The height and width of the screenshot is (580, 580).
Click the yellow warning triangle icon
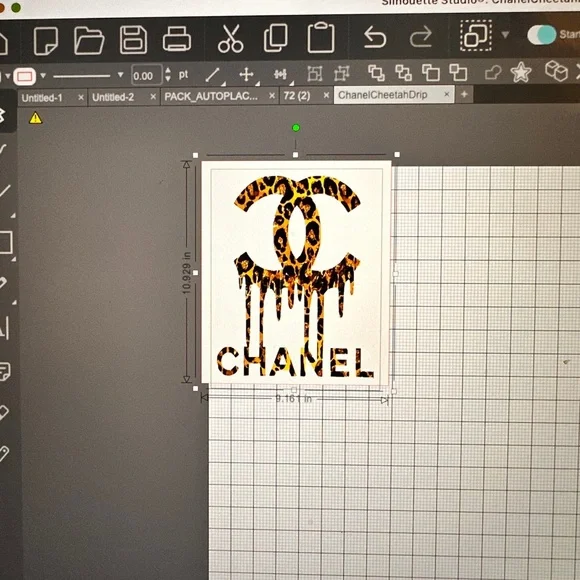pos(36,118)
